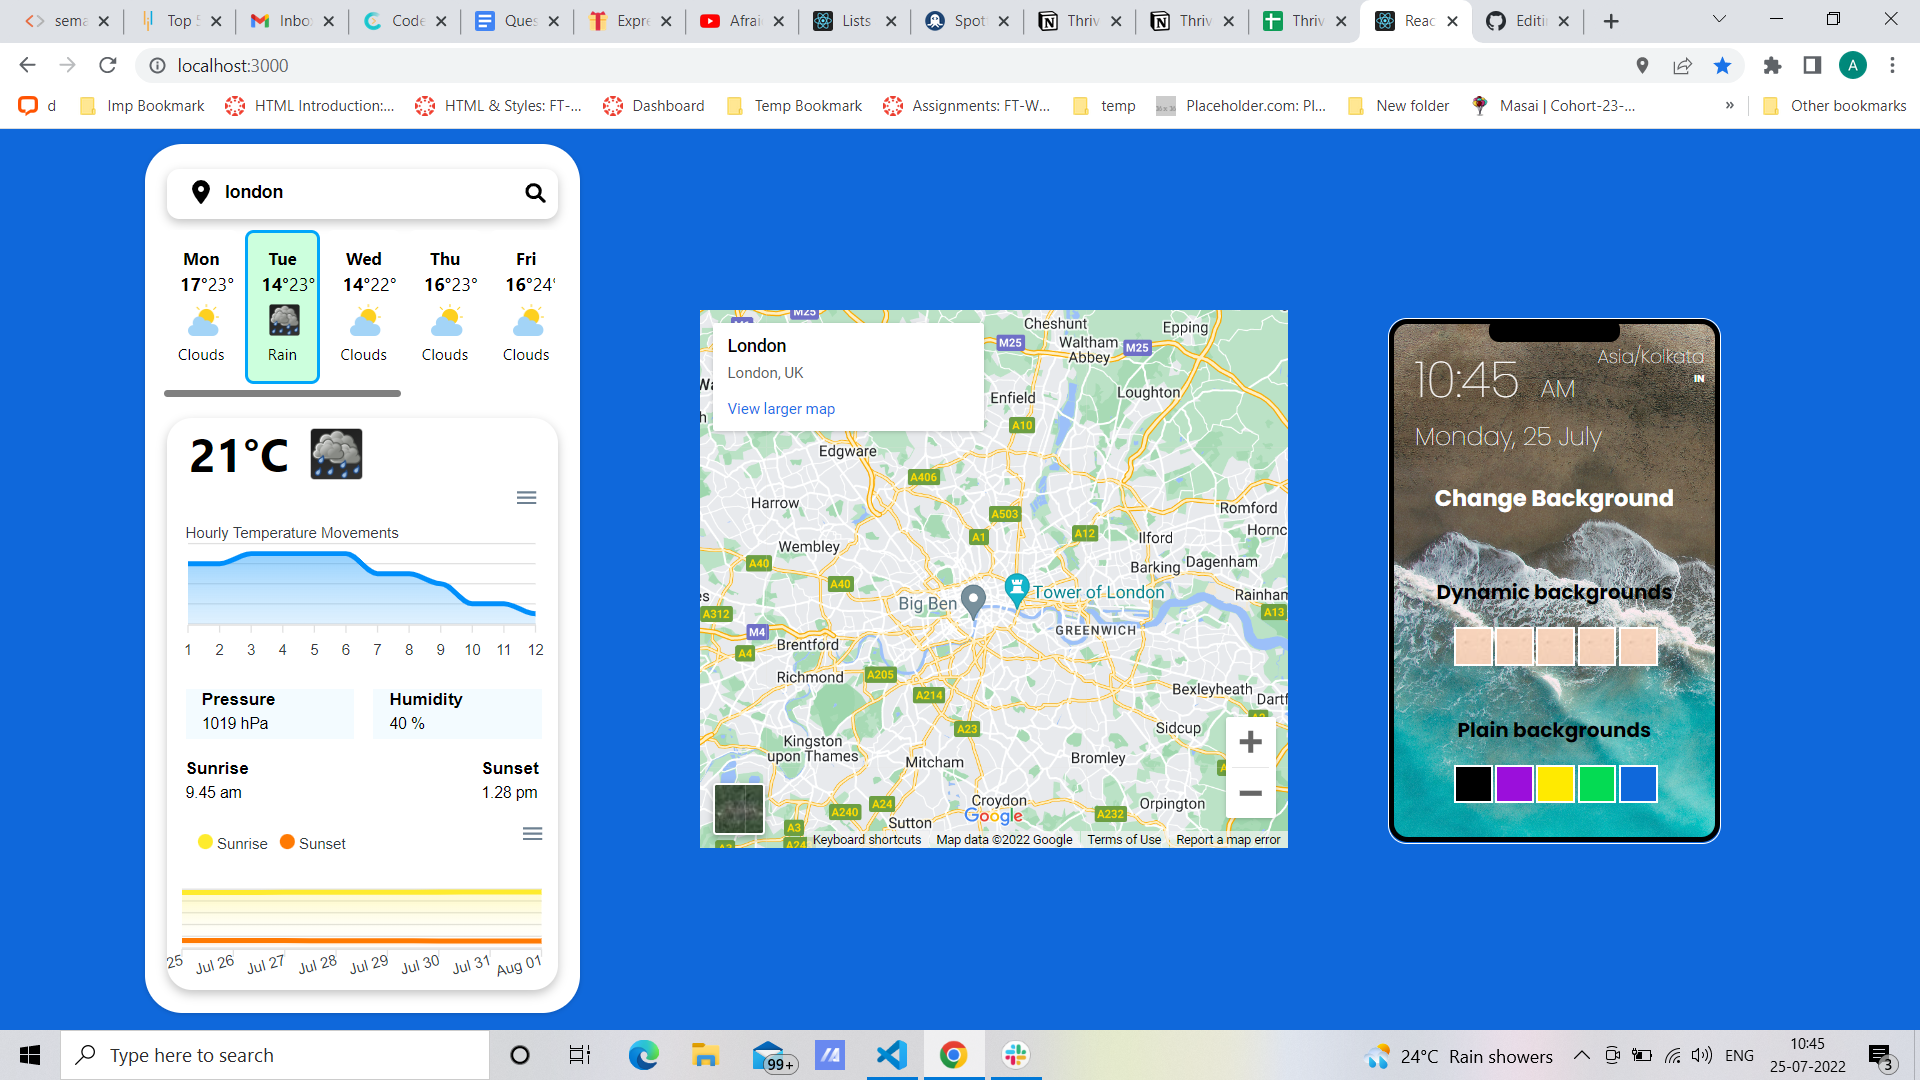Open the Chrome profile avatar A
Image resolution: width=1920 pixels, height=1080 pixels.
coord(1852,66)
